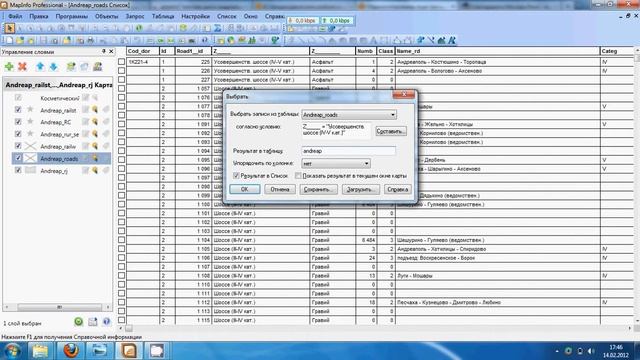Click the condition expression text box
The width and height of the screenshot is (640, 360).
[336, 131]
